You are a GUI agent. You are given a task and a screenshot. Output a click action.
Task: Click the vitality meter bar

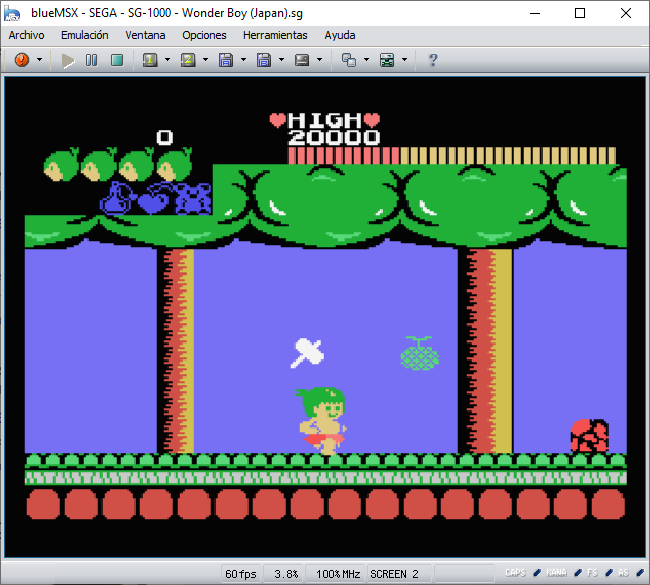452,155
